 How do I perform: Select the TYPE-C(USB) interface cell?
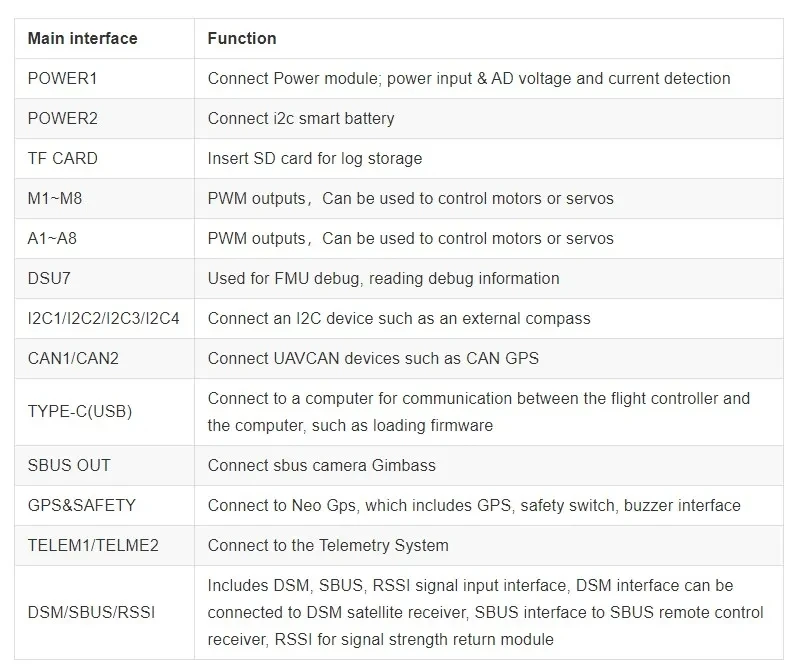click(x=80, y=412)
